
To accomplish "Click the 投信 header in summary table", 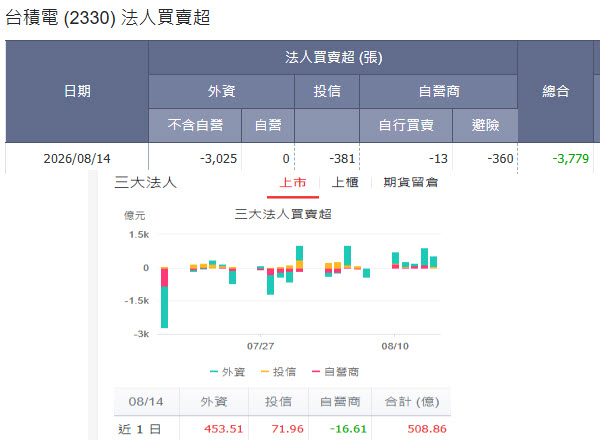I will click(x=278, y=401).
